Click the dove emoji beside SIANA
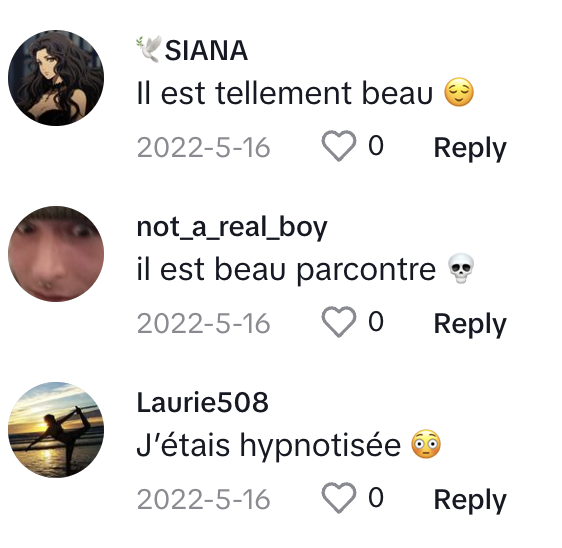Screen dimensions: 562x548 [x=149, y=49]
